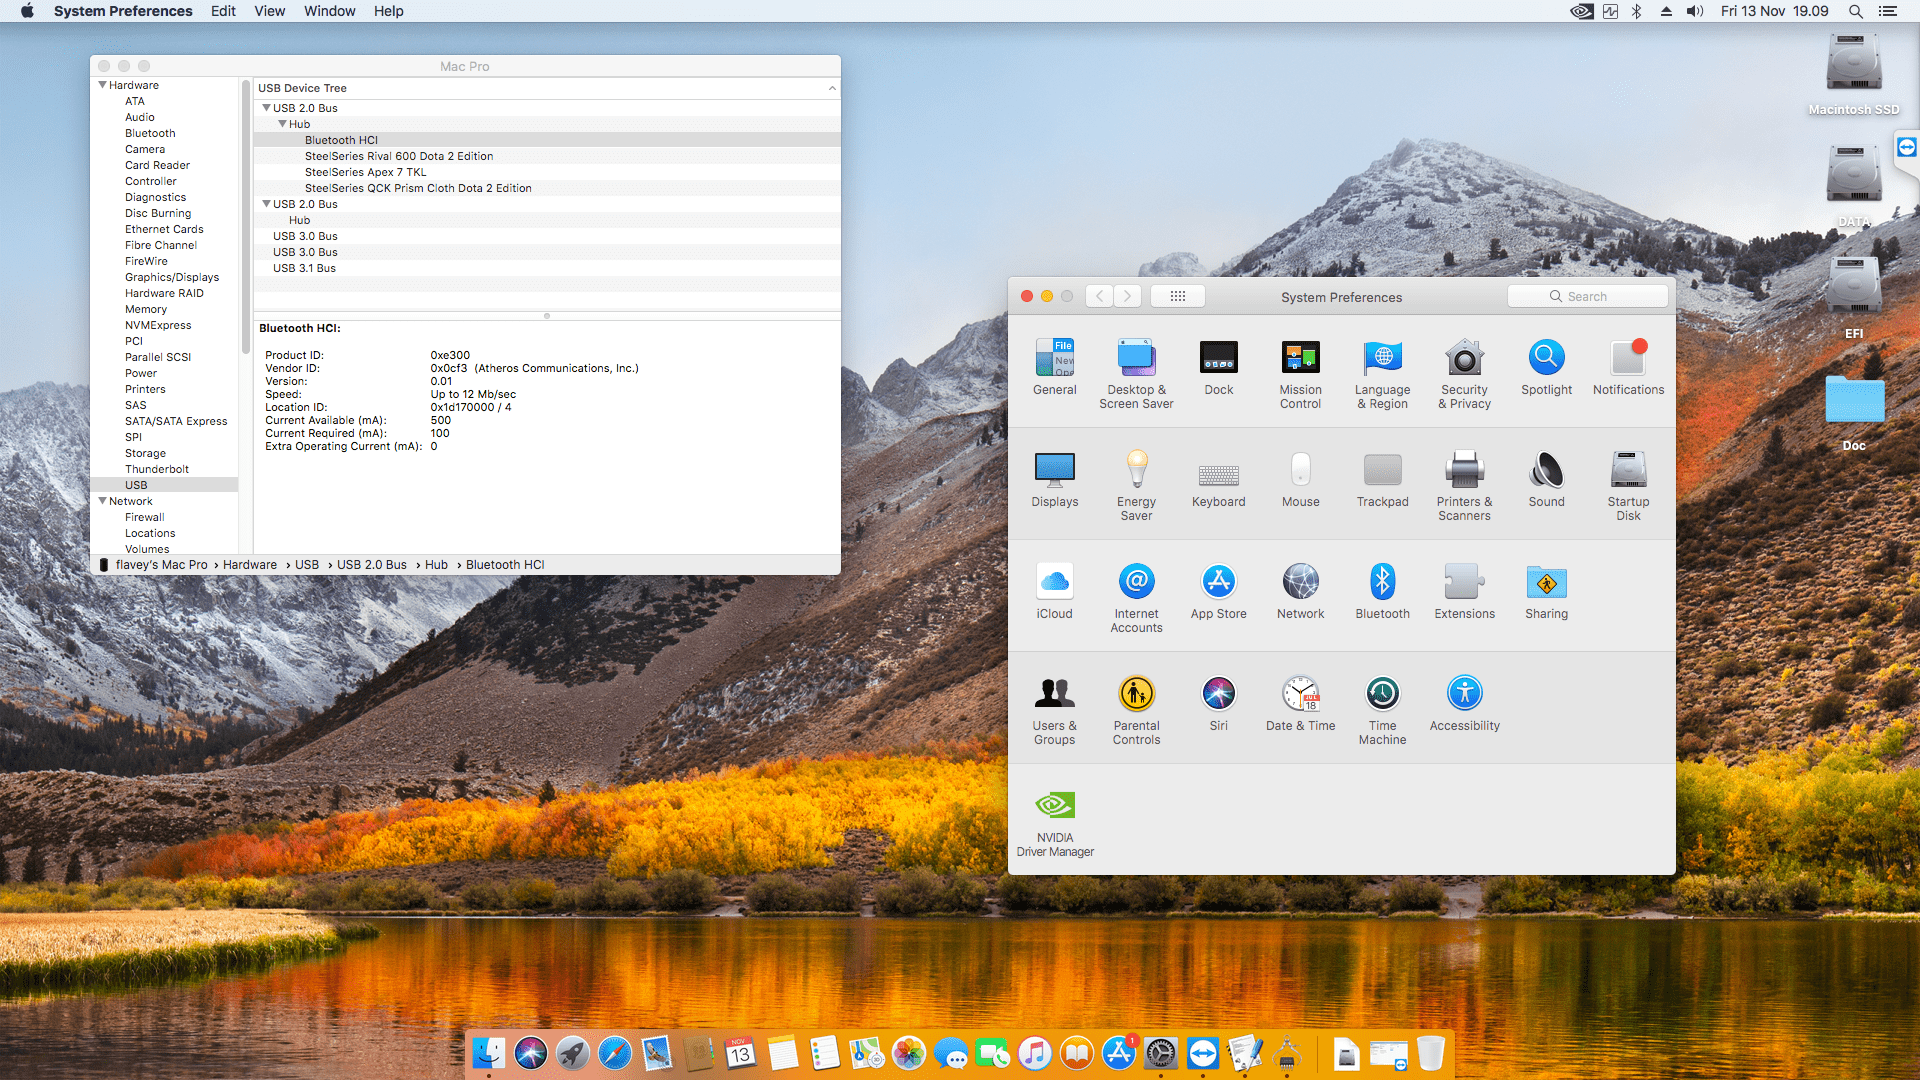This screenshot has width=1920, height=1080.
Task: Open the Edit menu
Action: point(223,11)
